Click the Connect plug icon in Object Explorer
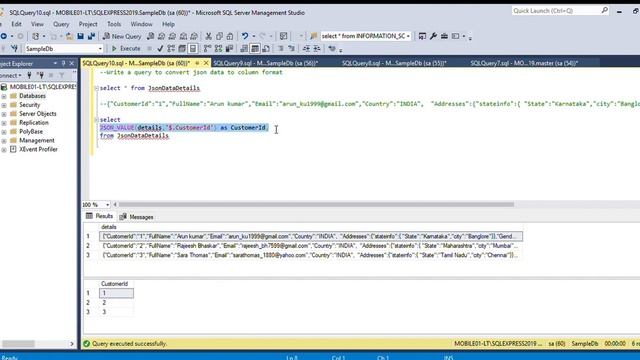 tap(29, 76)
